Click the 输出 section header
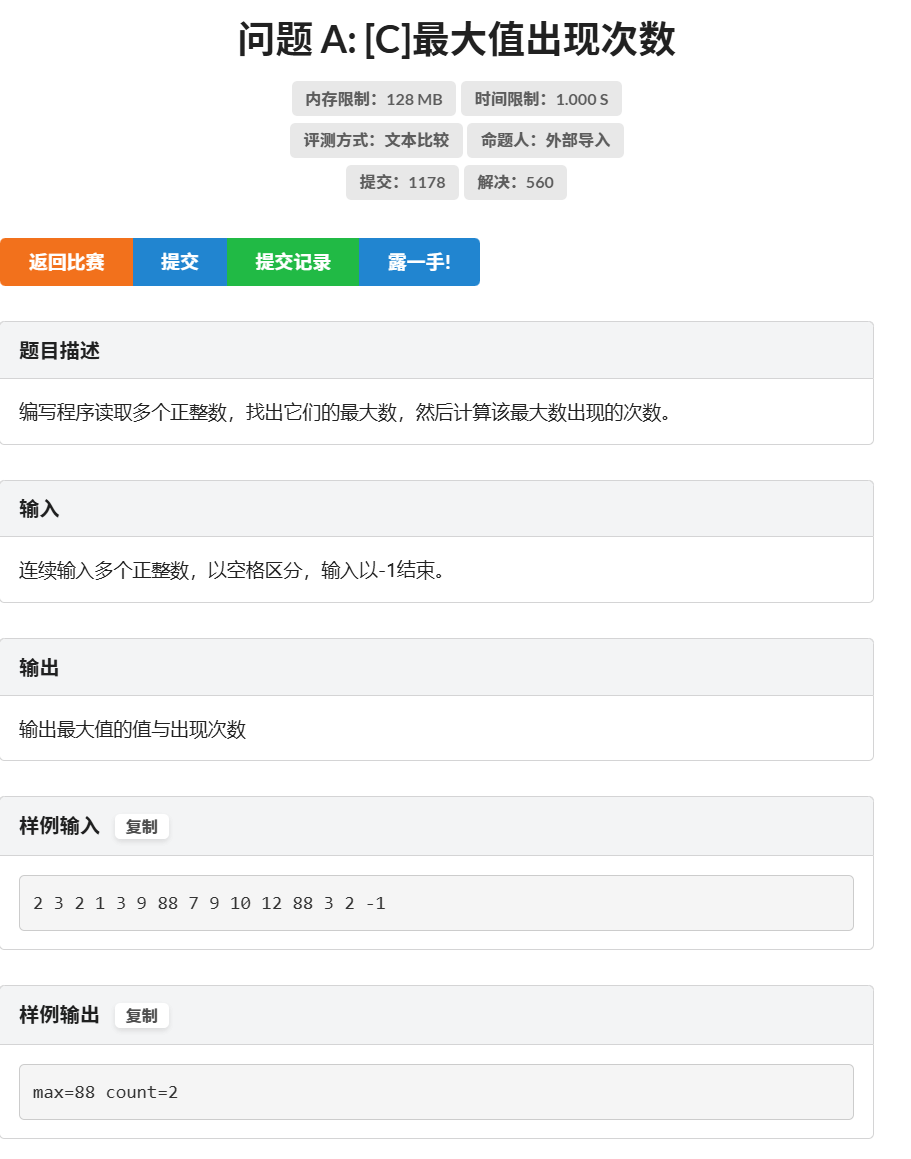The width and height of the screenshot is (911, 1159). 436,667
